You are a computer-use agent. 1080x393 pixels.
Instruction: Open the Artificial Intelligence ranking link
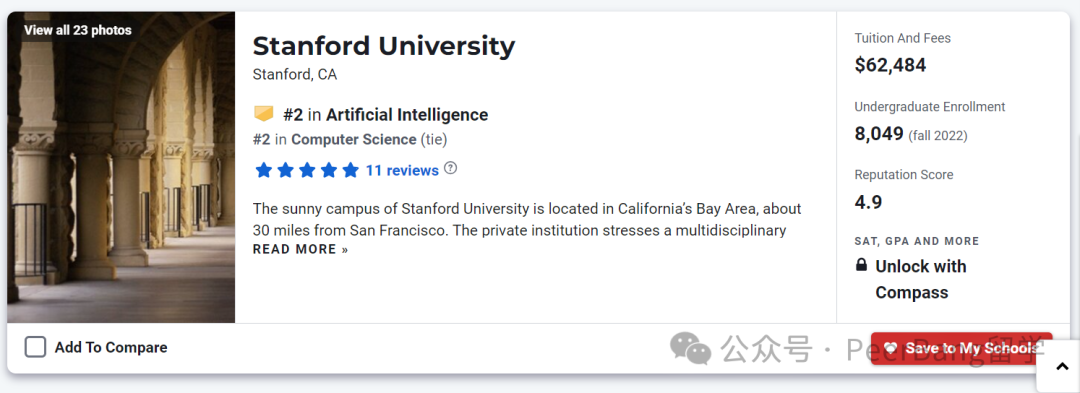click(407, 114)
